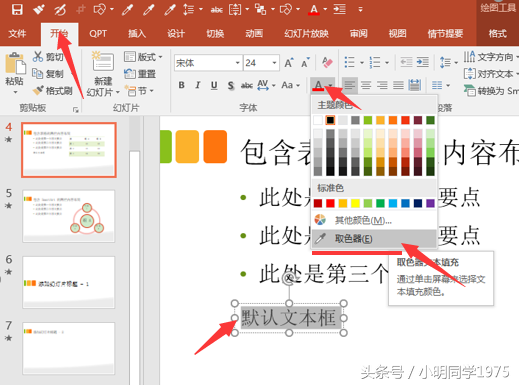The width and height of the screenshot is (519, 385).
Task: Switch to the 设计 design tab
Action: (176, 34)
